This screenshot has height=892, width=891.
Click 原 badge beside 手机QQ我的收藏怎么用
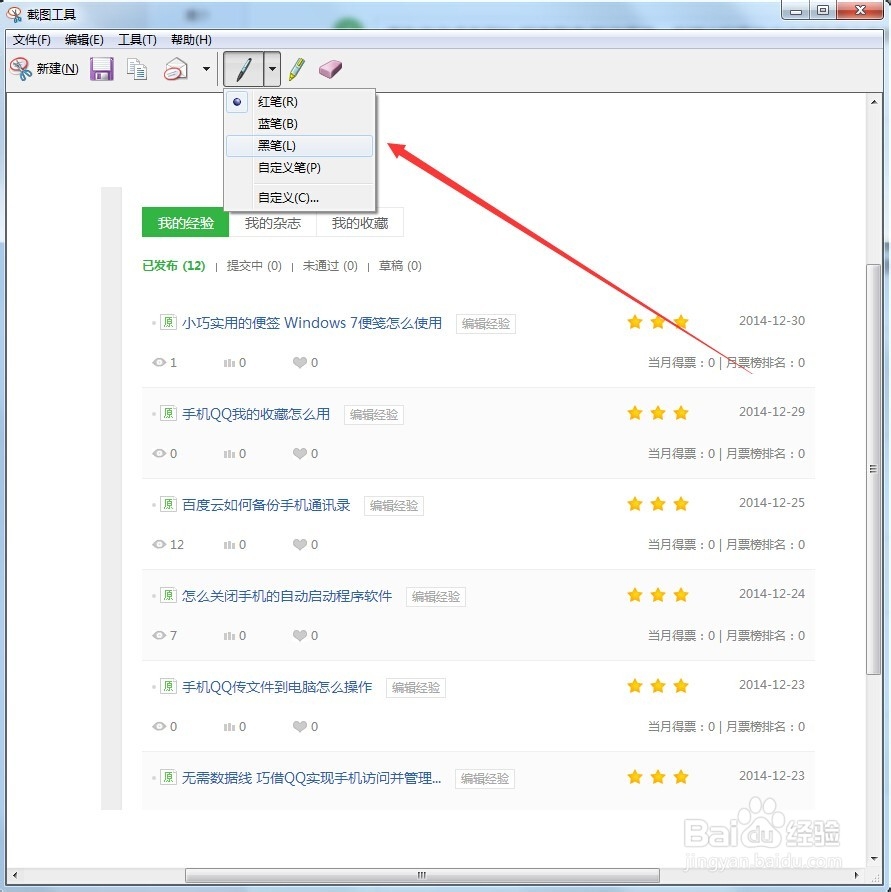168,413
